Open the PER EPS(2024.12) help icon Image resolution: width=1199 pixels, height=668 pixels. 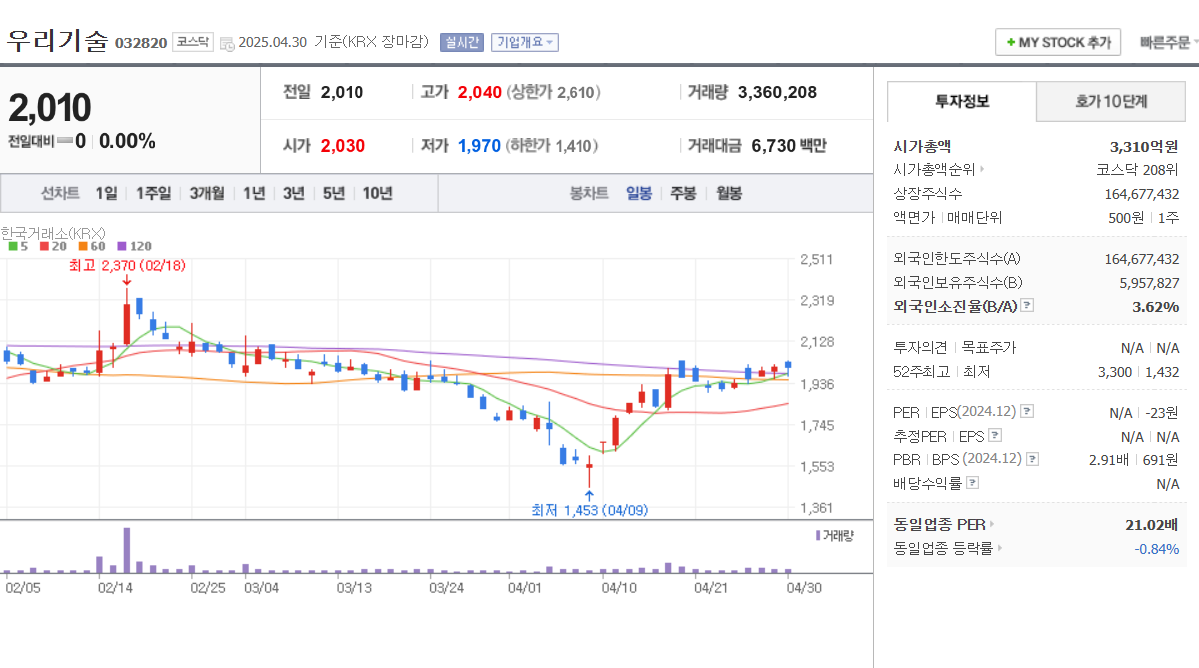tap(1029, 410)
